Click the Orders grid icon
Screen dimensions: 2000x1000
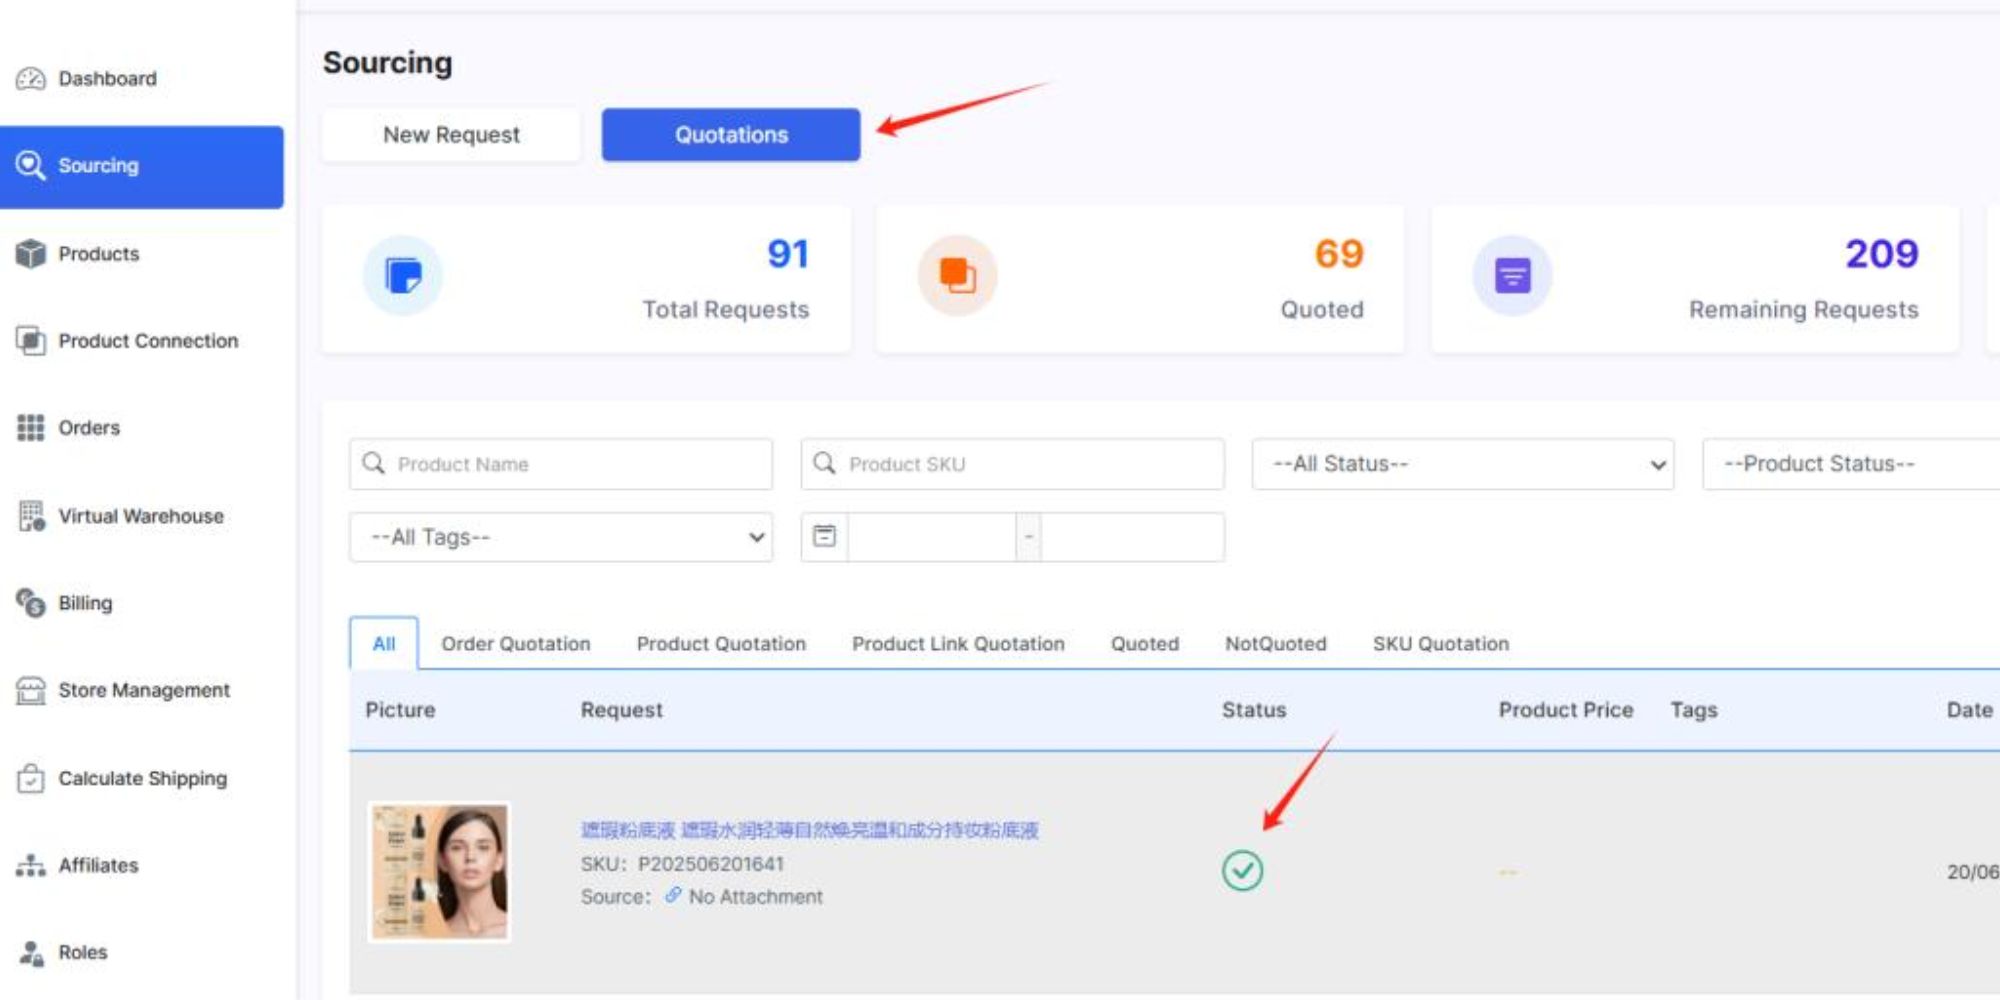[x=31, y=428]
